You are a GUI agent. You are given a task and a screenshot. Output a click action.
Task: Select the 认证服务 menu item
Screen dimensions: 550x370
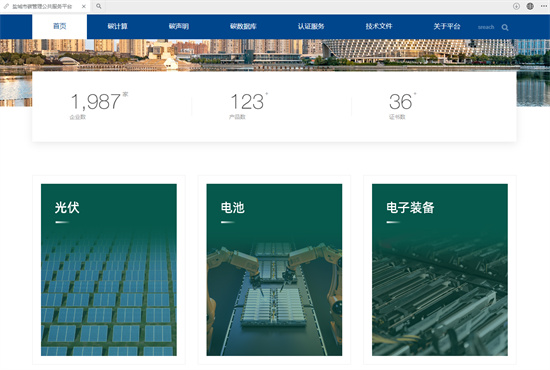(311, 26)
